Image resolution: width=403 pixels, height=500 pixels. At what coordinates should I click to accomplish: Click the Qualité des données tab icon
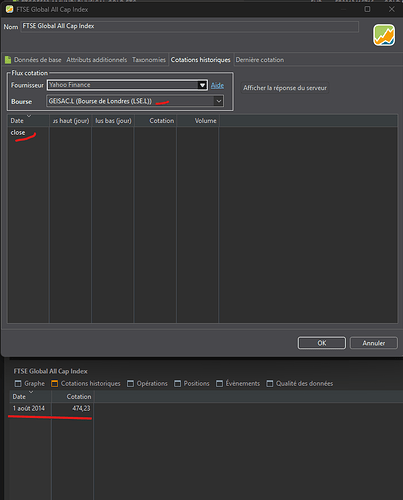pos(269,384)
